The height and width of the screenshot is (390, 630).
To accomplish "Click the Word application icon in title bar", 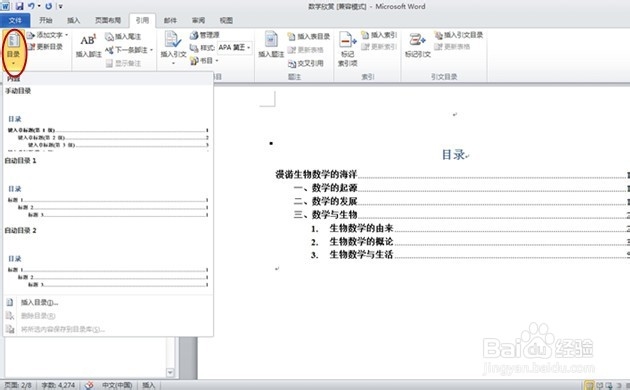I will coord(5,6).
